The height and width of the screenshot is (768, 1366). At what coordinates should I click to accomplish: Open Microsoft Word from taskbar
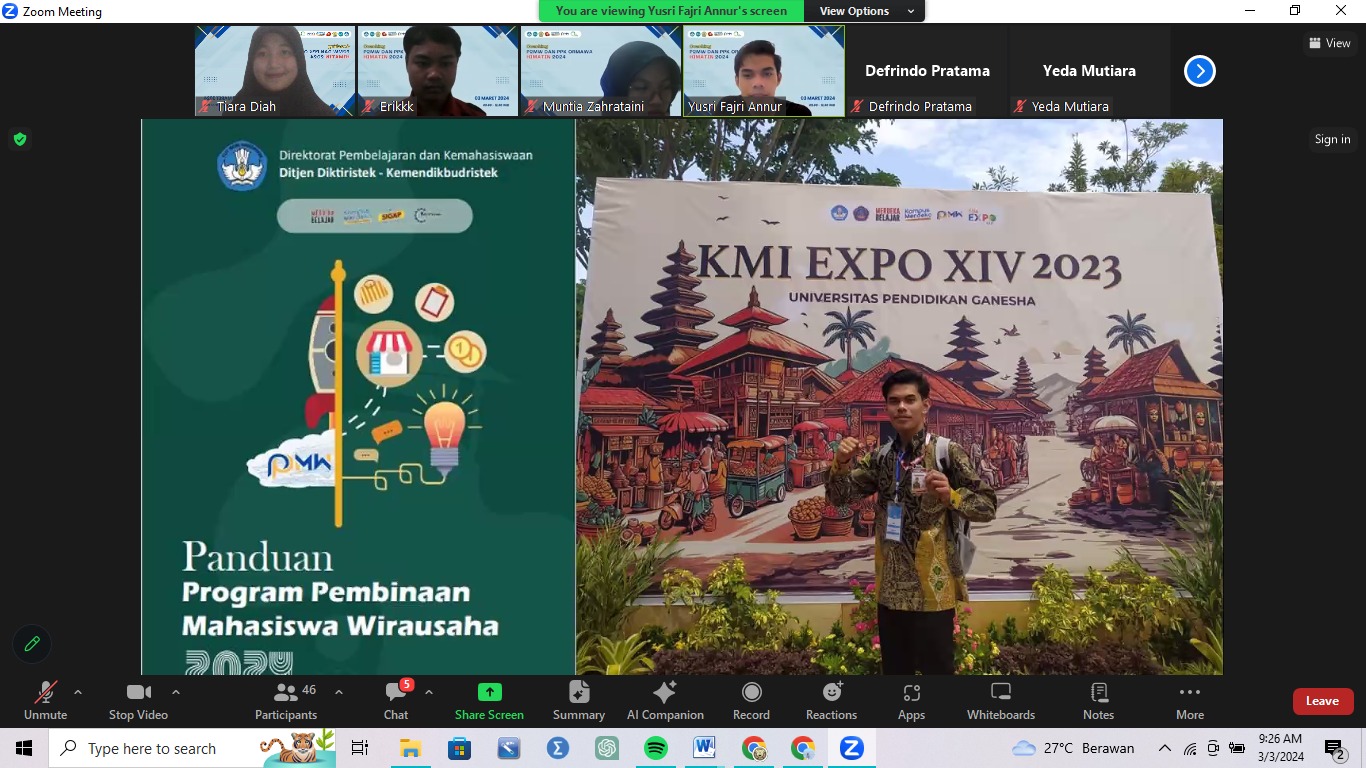(705, 748)
